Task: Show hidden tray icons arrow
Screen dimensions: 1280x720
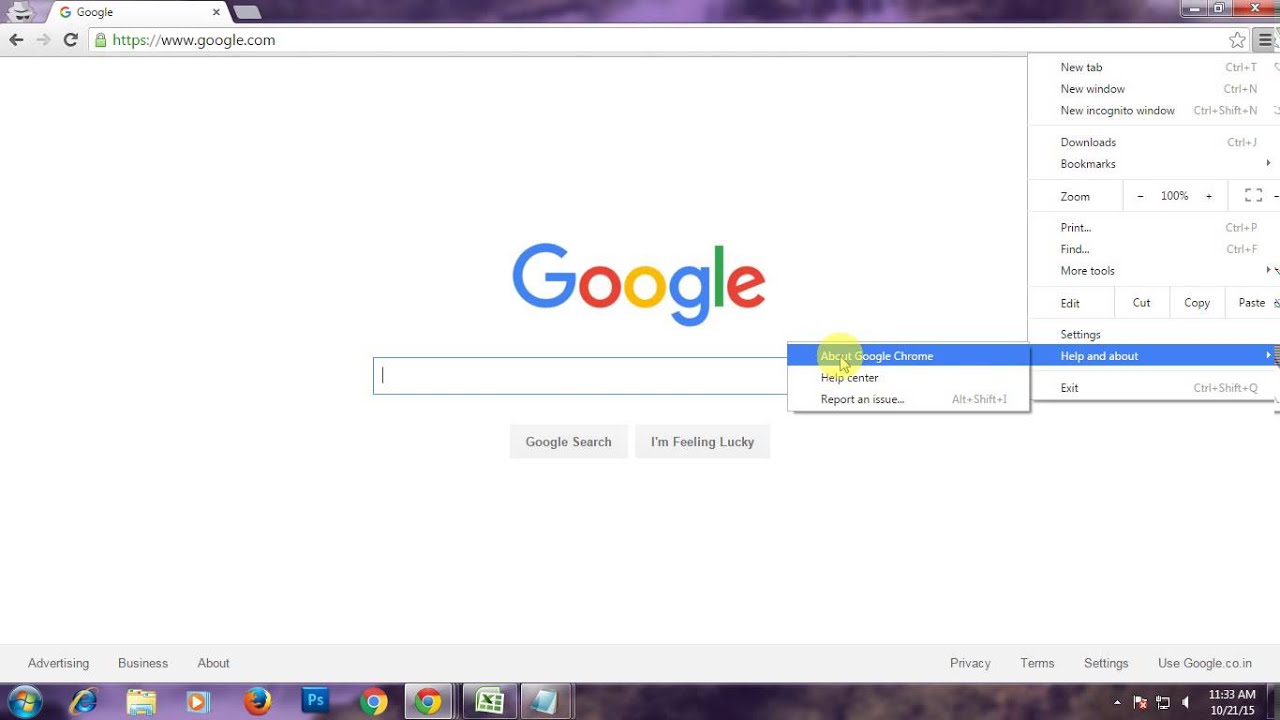Action: pyautogui.click(x=1116, y=702)
